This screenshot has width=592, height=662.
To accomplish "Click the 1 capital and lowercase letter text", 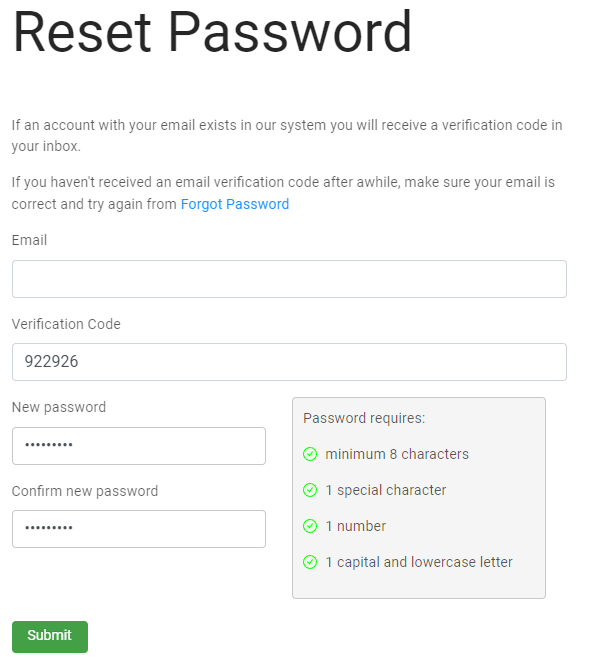I will click(x=419, y=562).
